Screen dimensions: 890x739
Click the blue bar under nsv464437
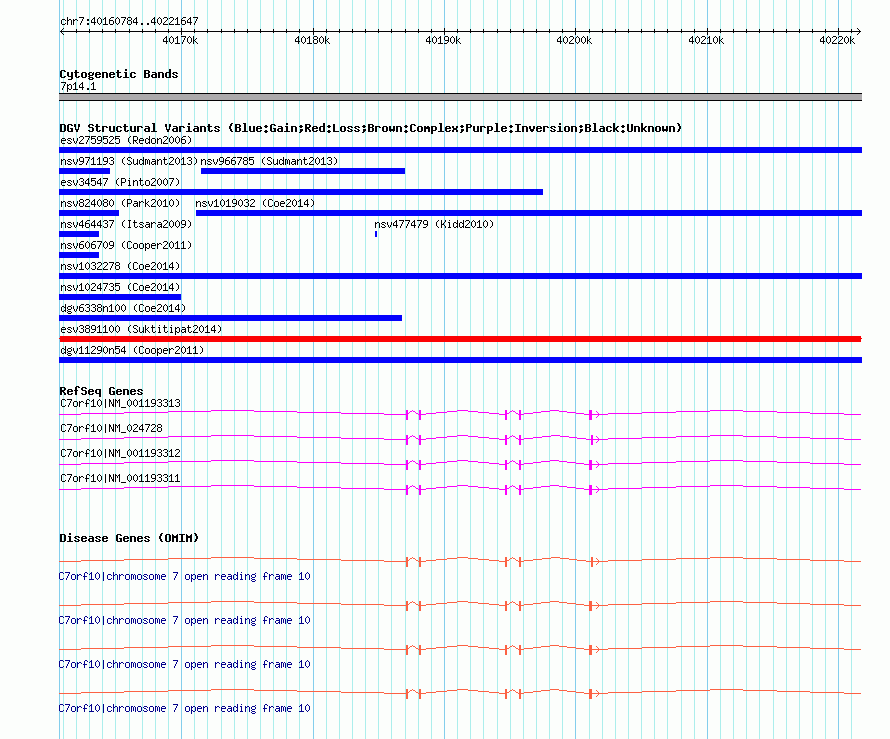pyautogui.click(x=79, y=234)
